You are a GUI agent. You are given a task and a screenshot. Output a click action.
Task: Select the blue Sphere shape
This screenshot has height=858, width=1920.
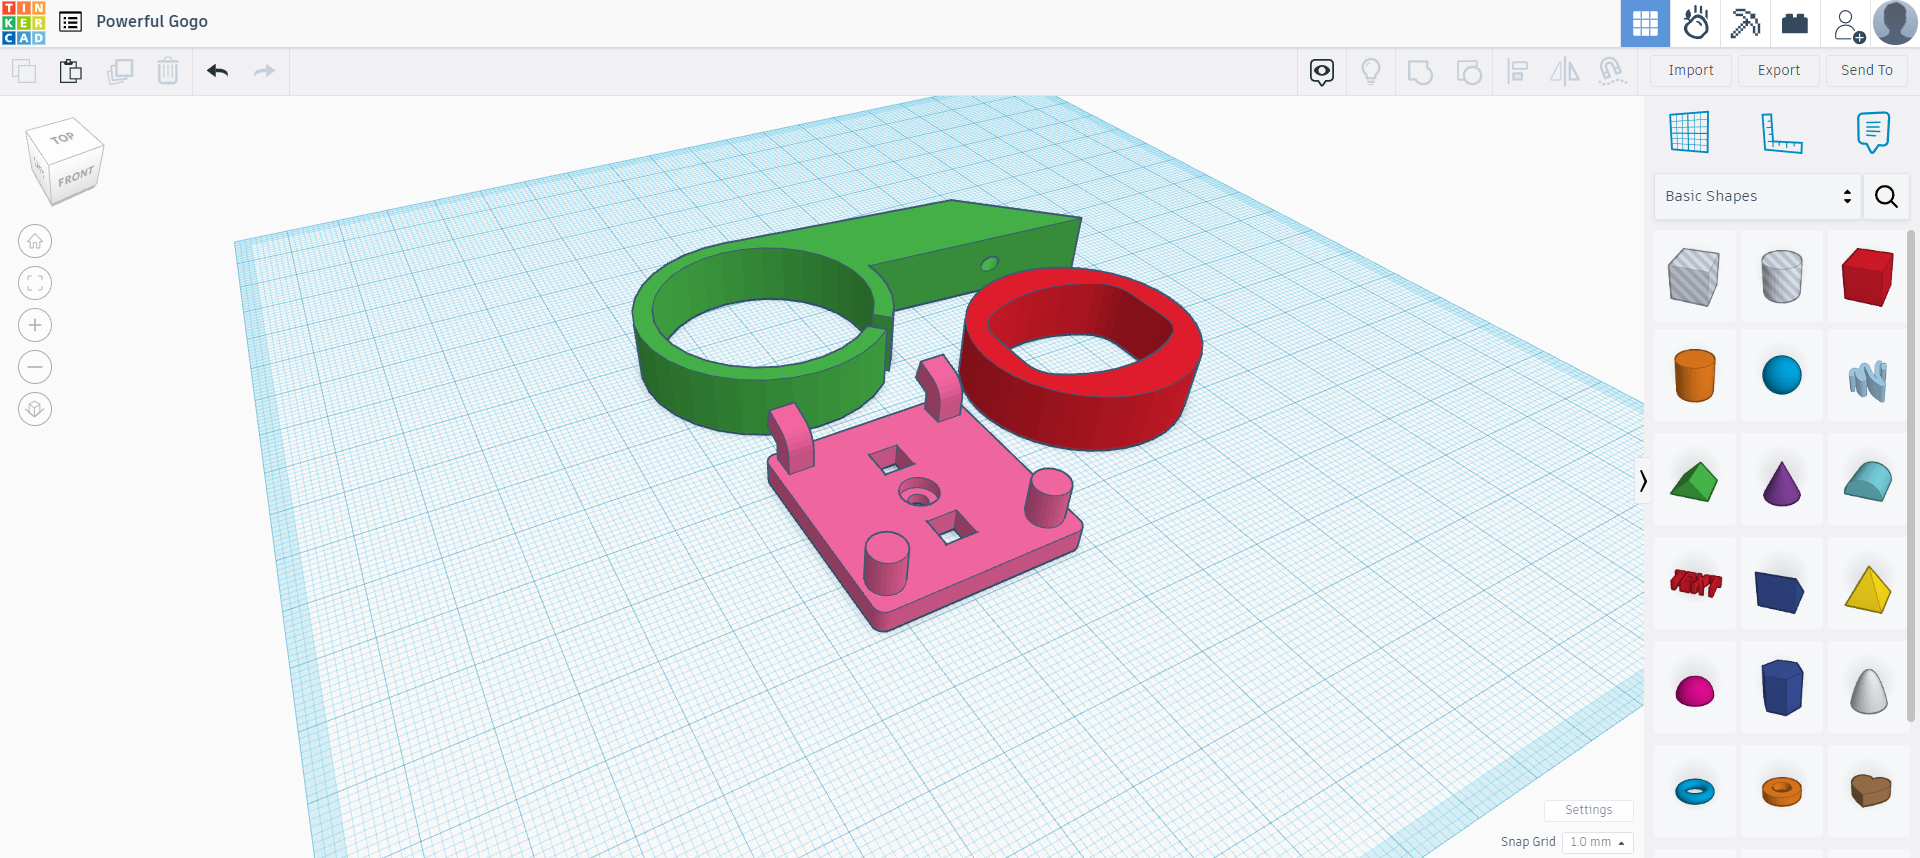coord(1781,376)
